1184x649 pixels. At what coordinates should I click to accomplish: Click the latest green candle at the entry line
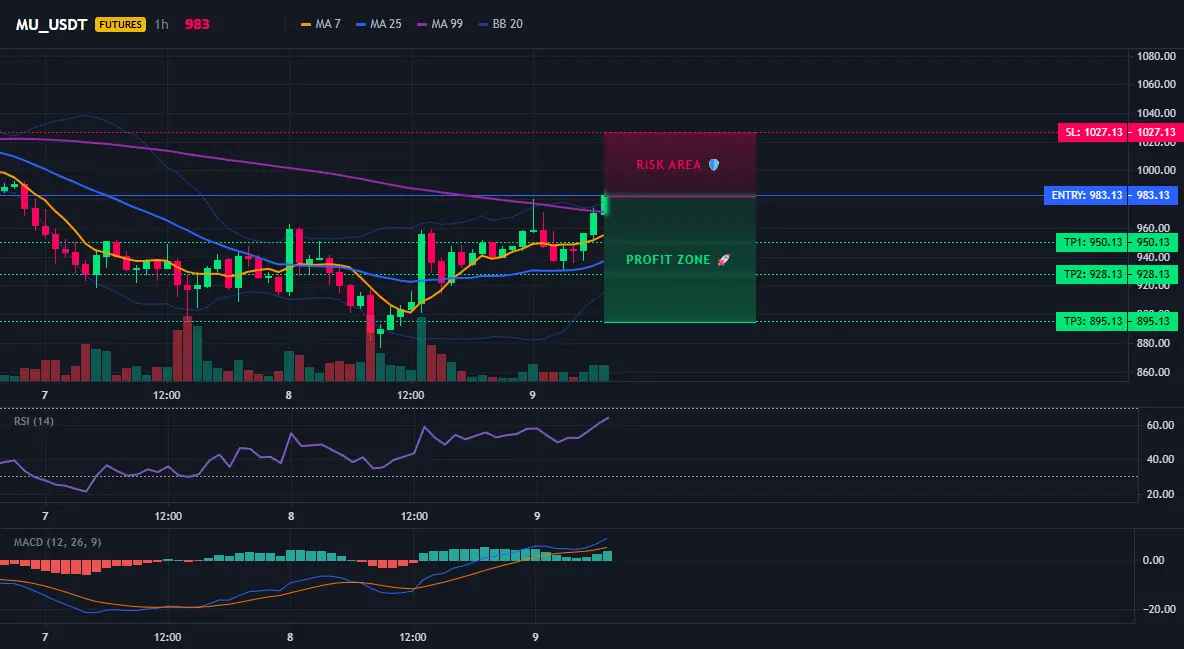604,204
